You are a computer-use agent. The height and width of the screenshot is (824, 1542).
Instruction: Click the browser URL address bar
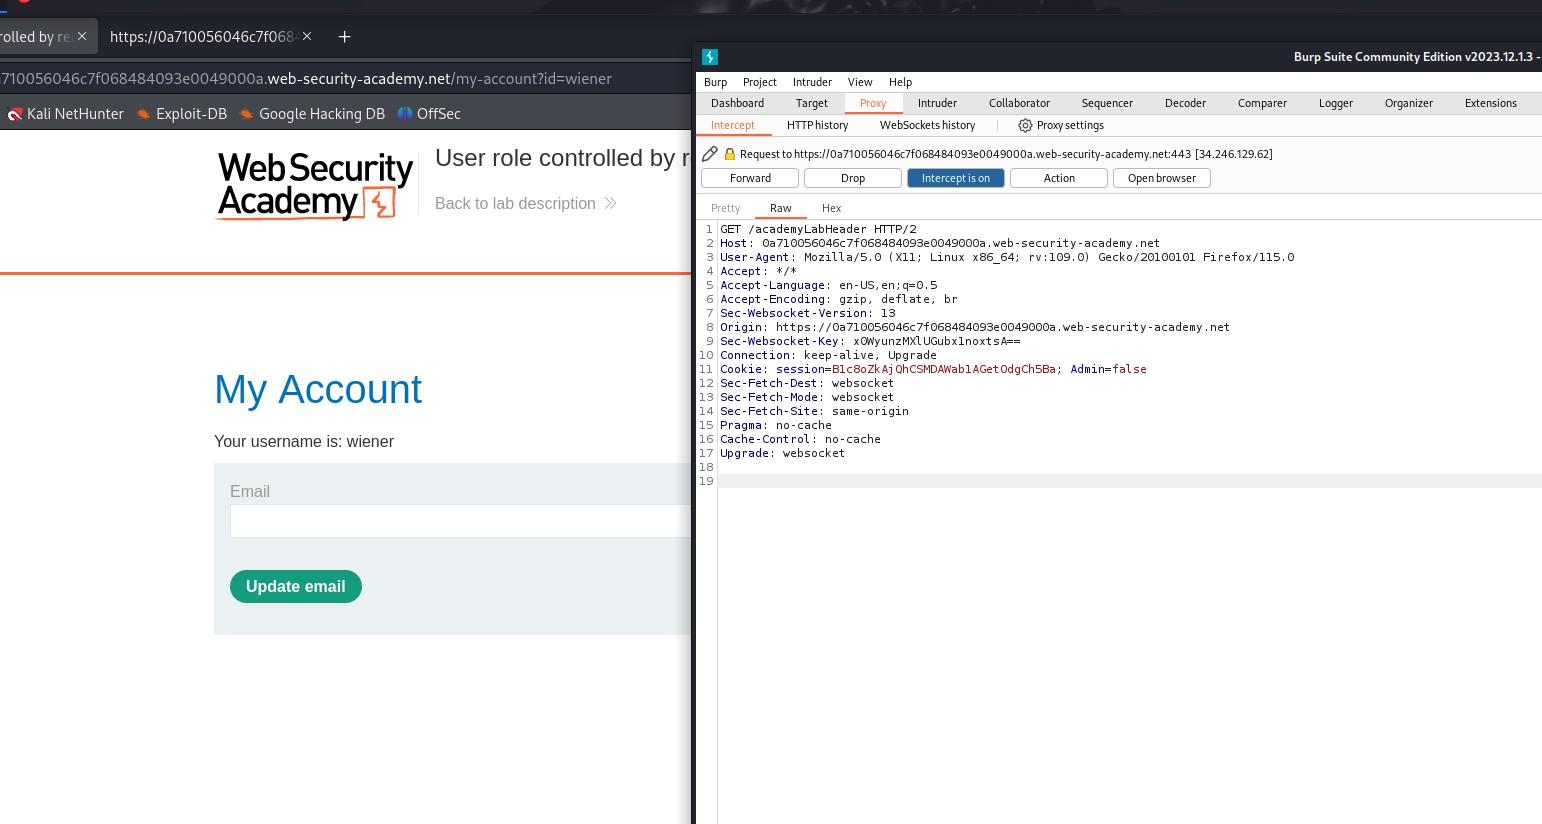tap(345, 78)
